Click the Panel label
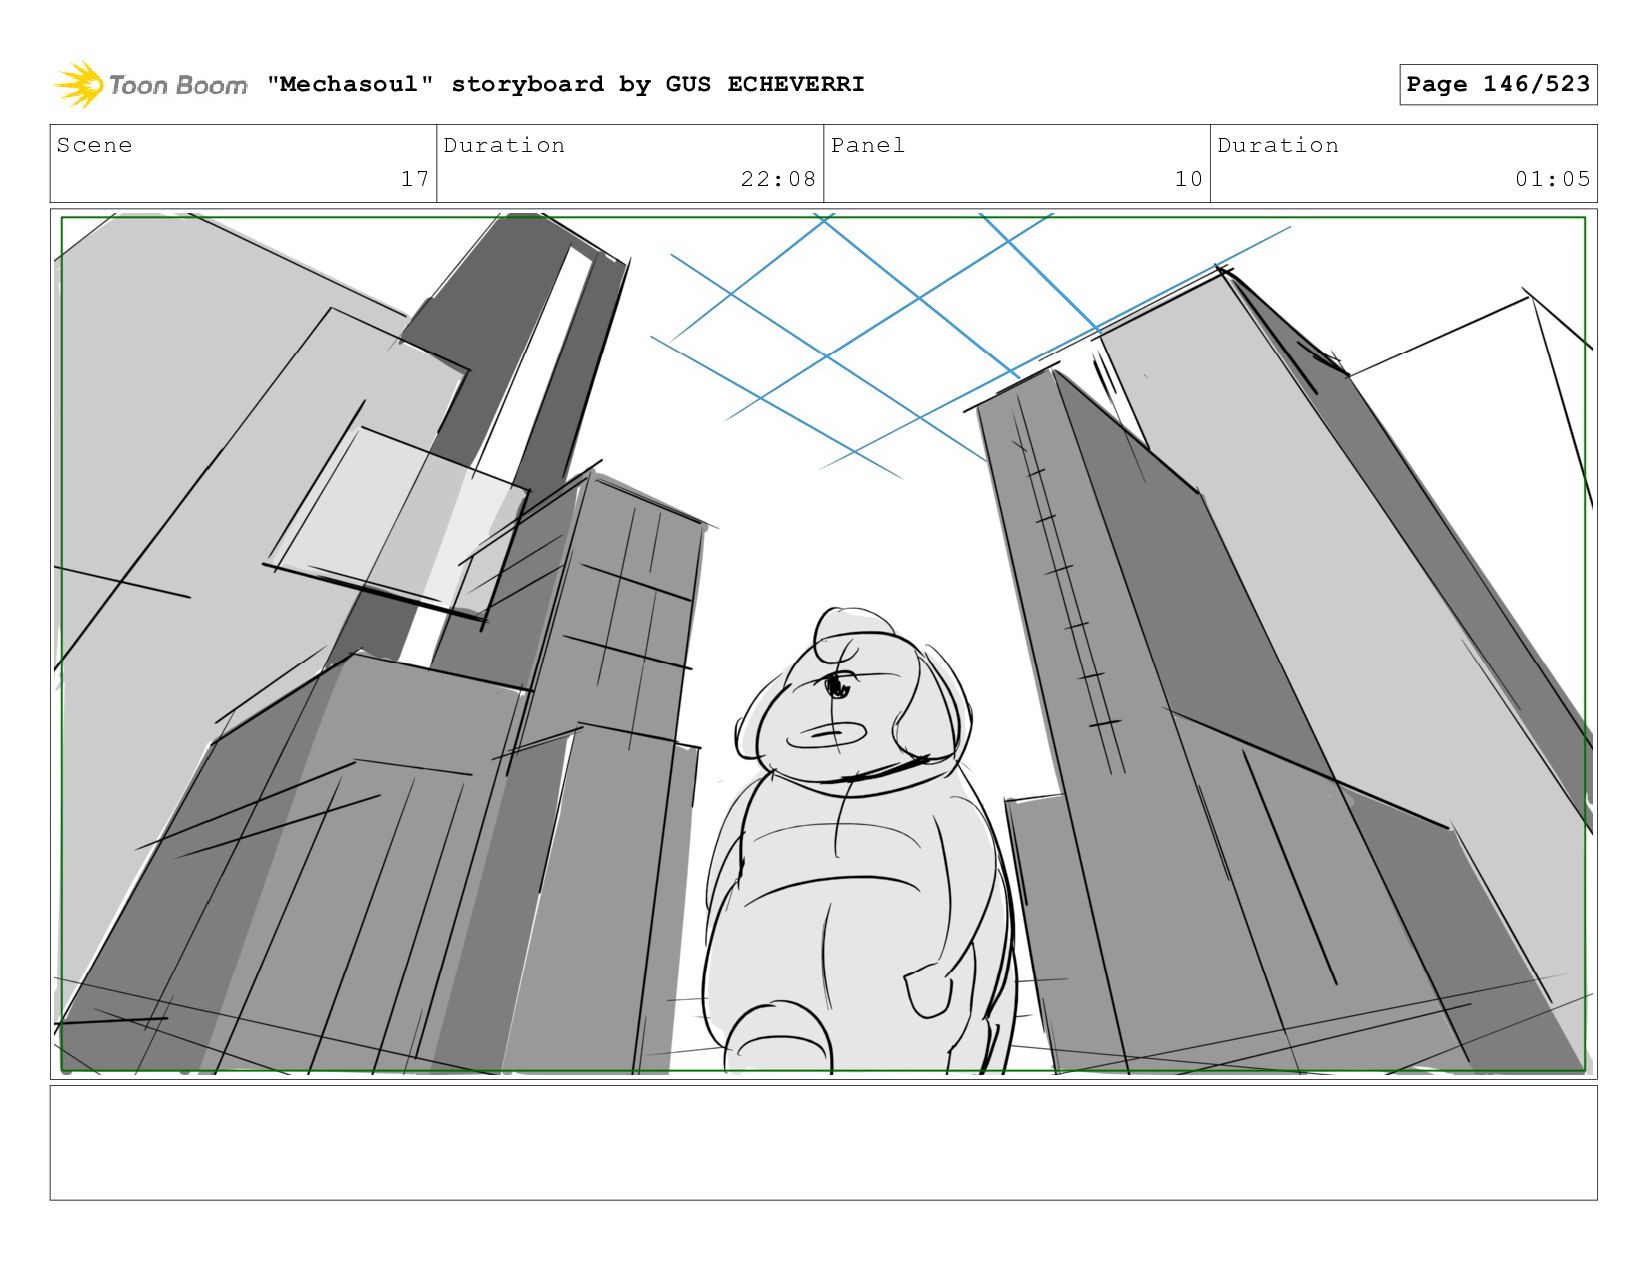Image resolution: width=1650 pixels, height=1275 pixels. (x=868, y=145)
